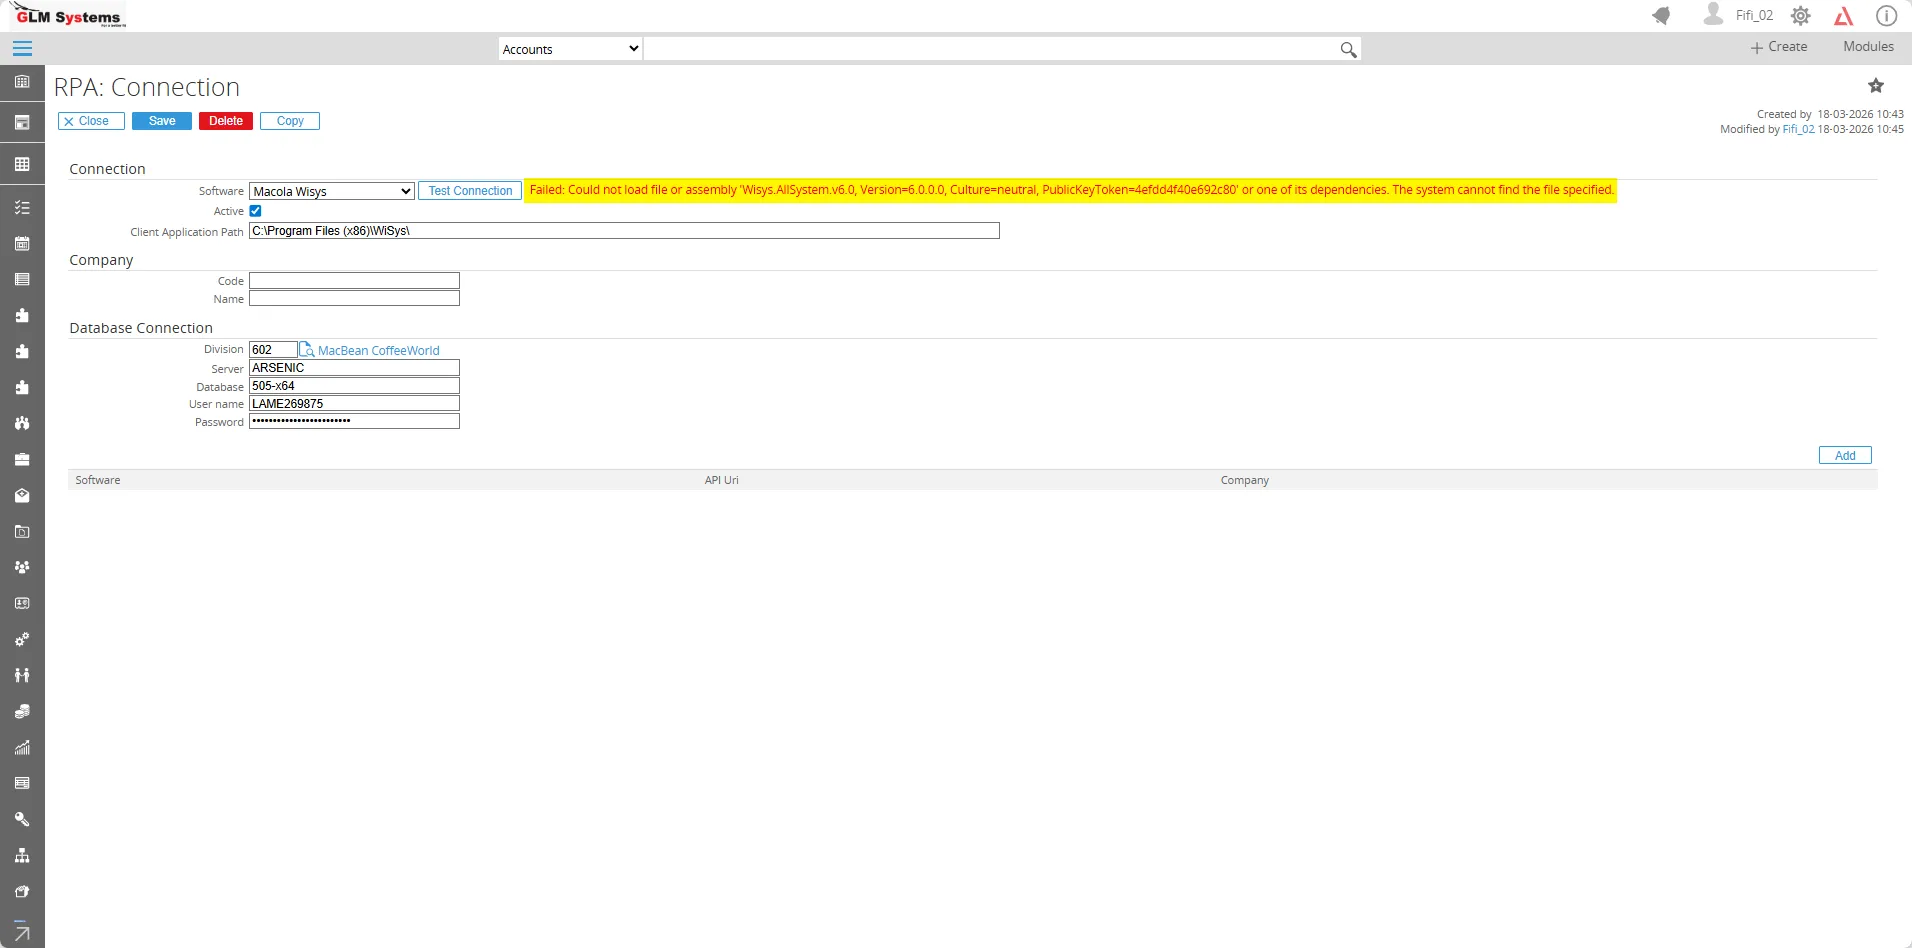Open the briefcase sidebar icon
1912x948 pixels.
point(22,460)
